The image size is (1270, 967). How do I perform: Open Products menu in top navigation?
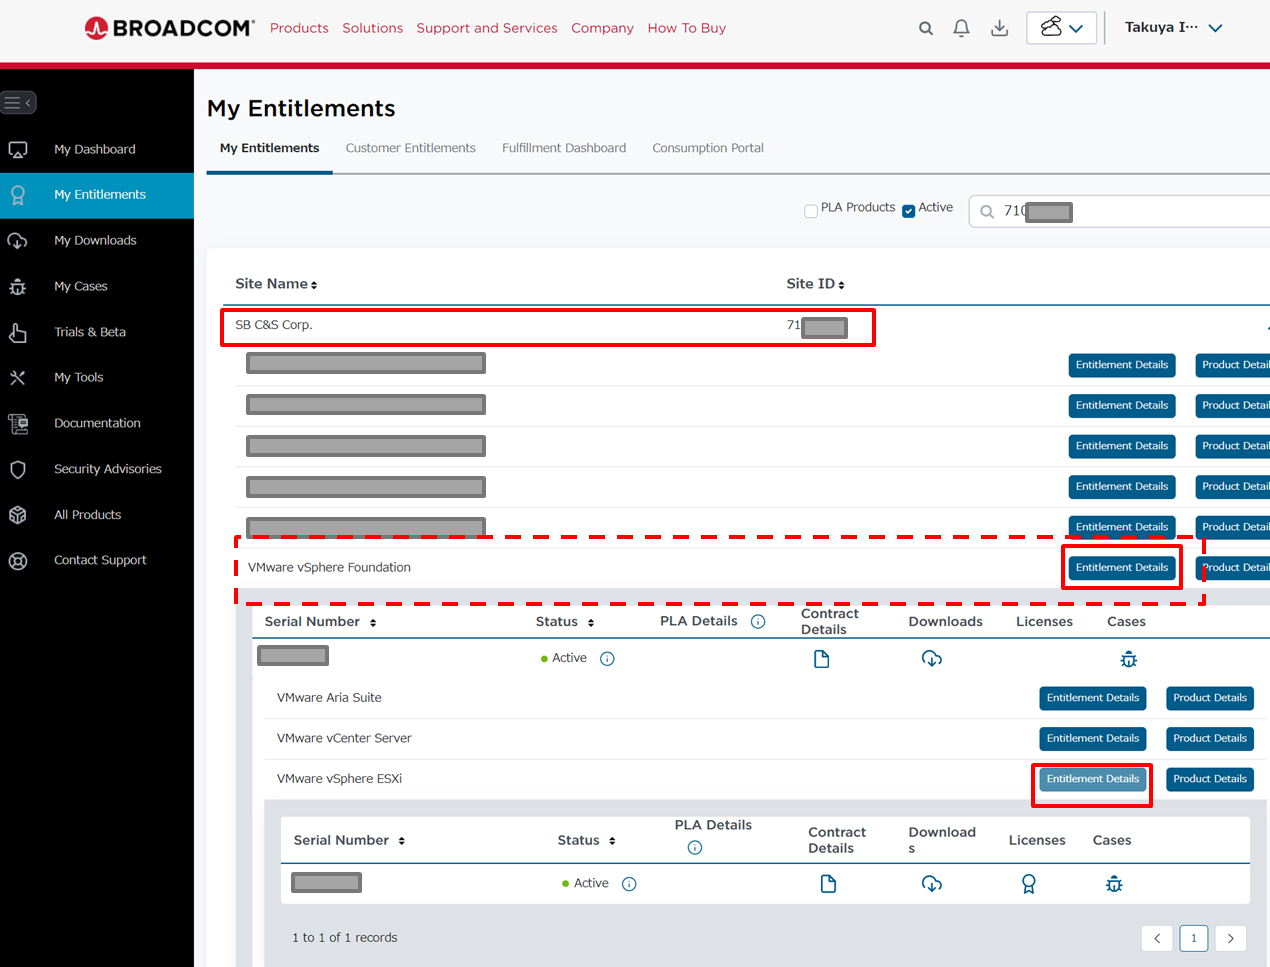(x=299, y=28)
